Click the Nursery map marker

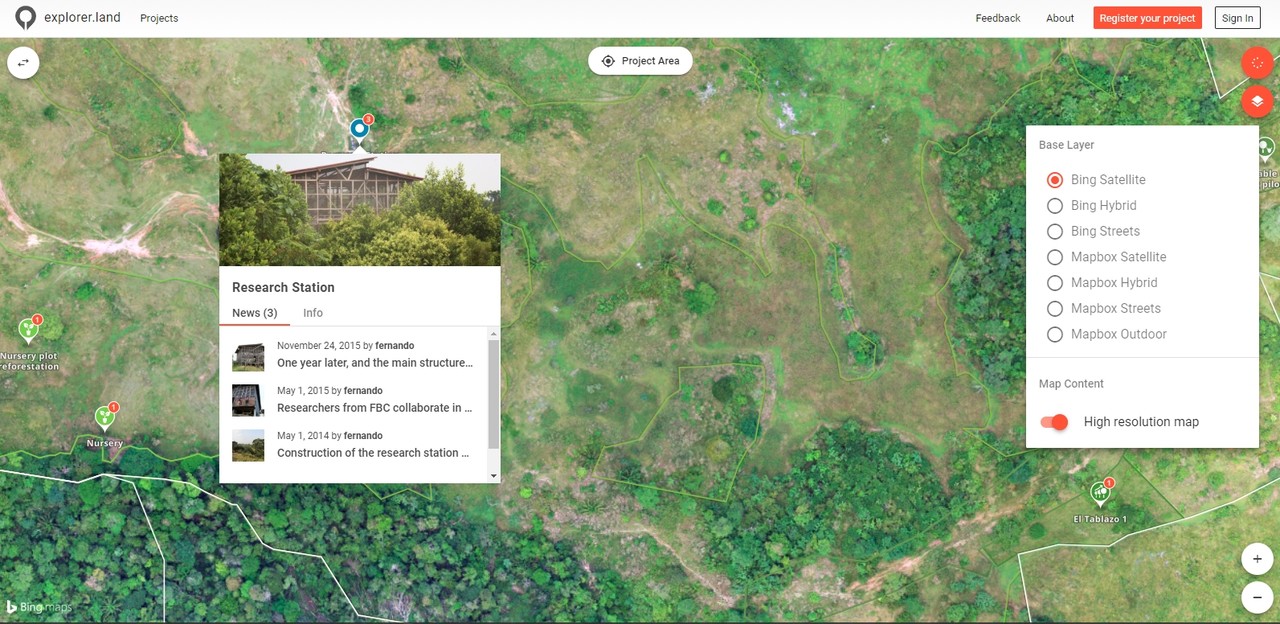point(104,418)
